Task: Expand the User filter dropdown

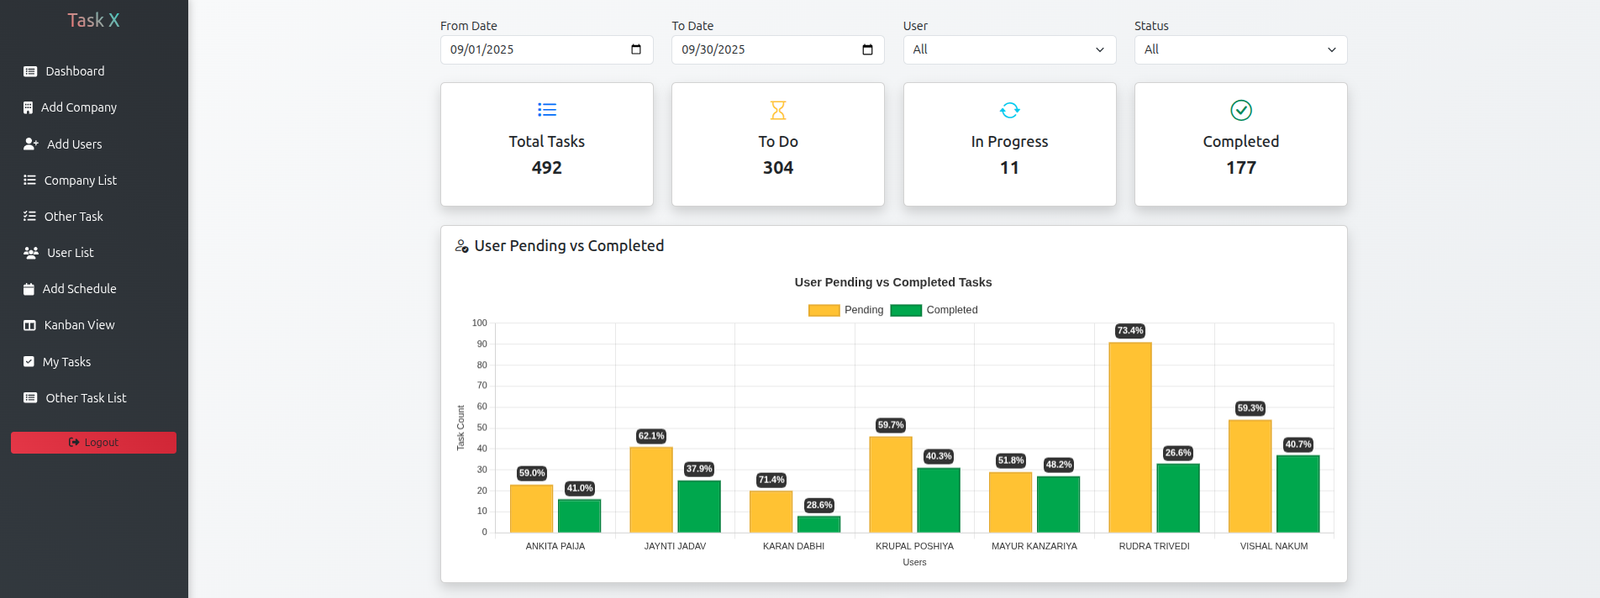Action: [x=1009, y=50]
